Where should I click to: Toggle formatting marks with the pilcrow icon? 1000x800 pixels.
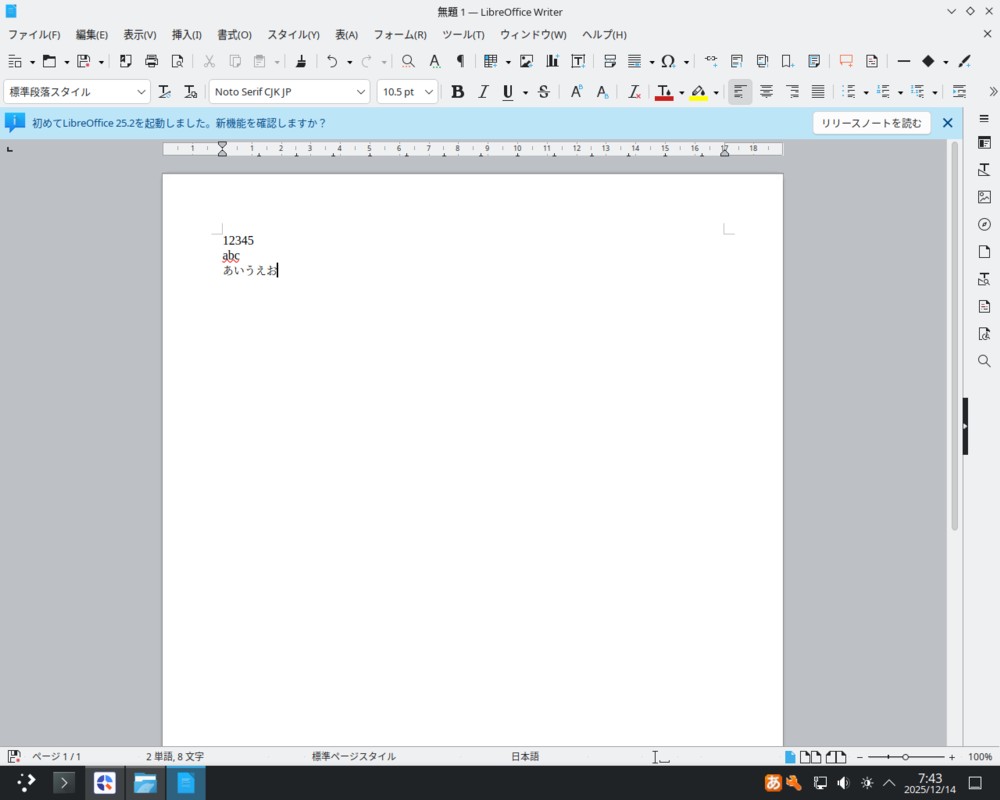[460, 61]
